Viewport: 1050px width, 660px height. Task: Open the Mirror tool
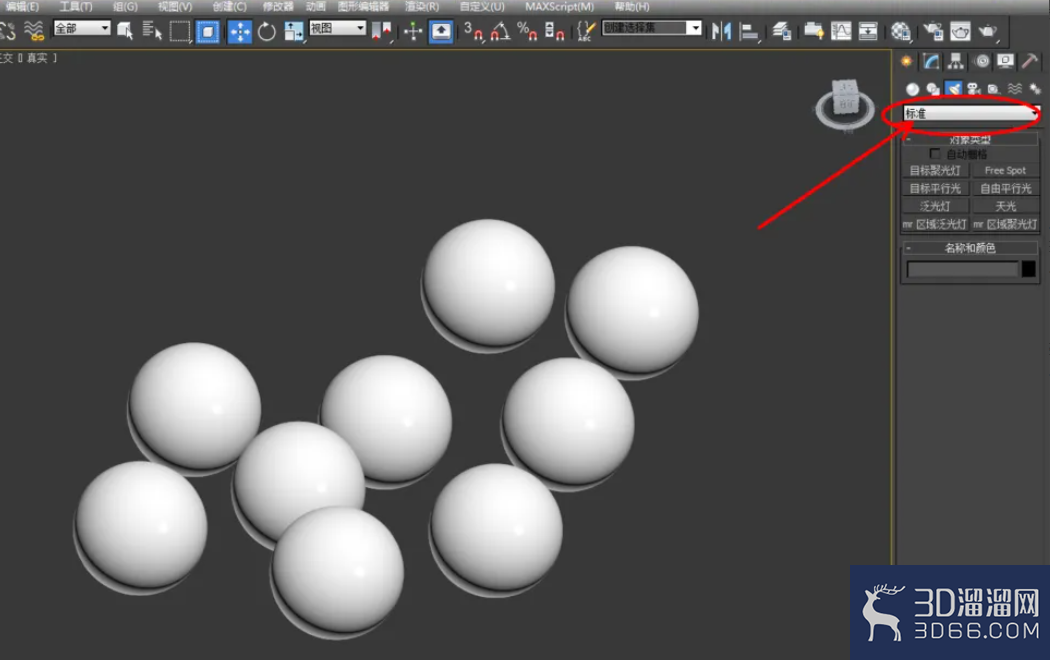pyautogui.click(x=721, y=31)
